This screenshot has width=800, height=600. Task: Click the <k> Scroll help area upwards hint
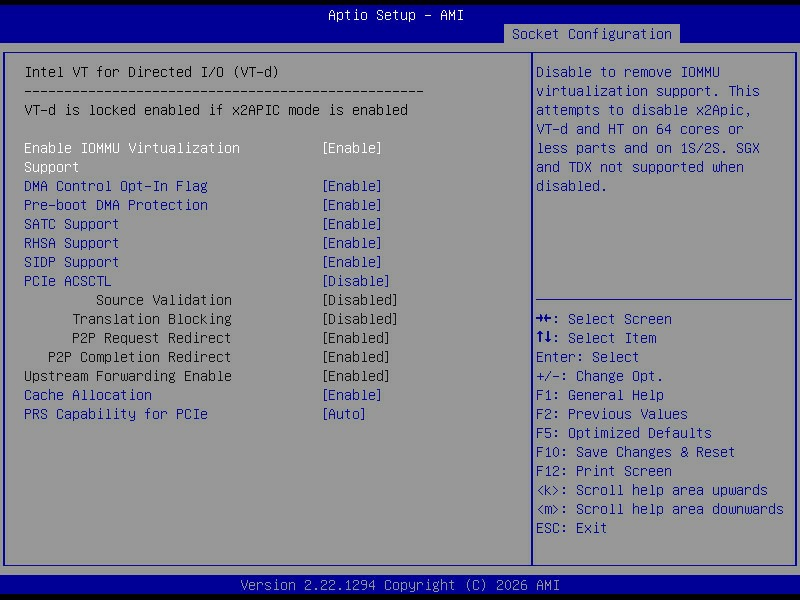[652, 490]
